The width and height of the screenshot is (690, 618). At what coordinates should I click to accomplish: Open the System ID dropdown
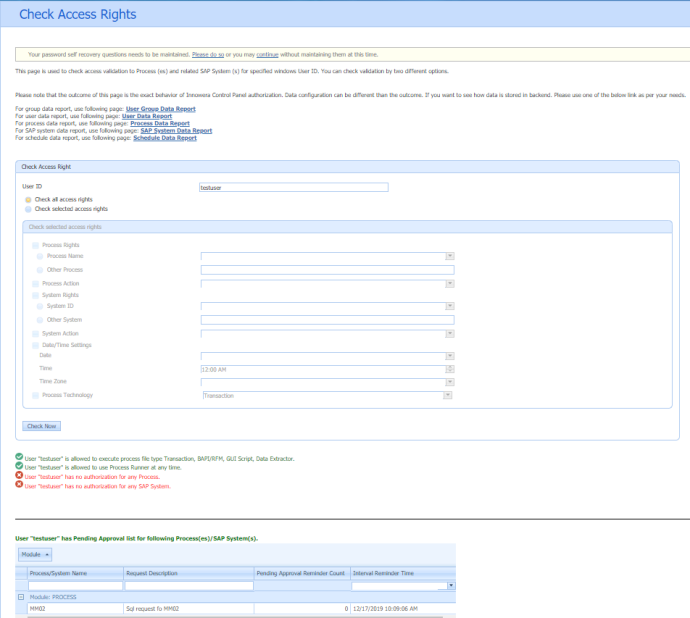[x=450, y=306]
